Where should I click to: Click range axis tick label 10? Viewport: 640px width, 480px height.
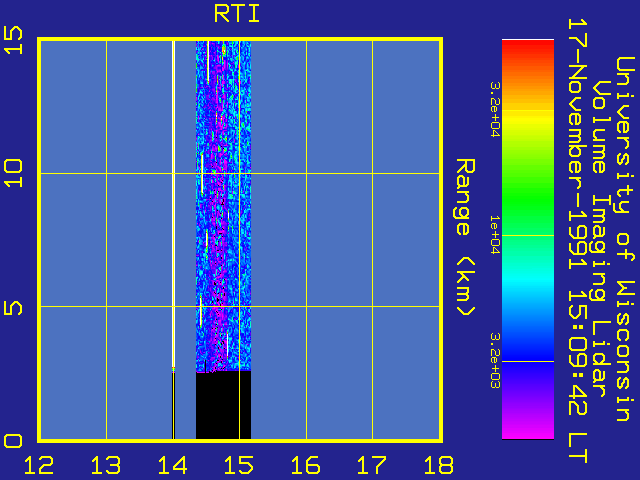13,173
